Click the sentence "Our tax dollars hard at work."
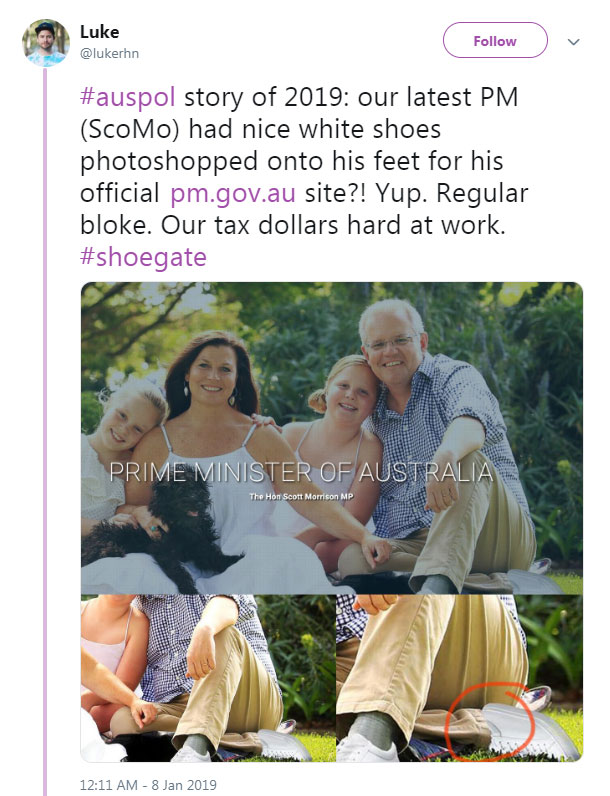 (333, 225)
